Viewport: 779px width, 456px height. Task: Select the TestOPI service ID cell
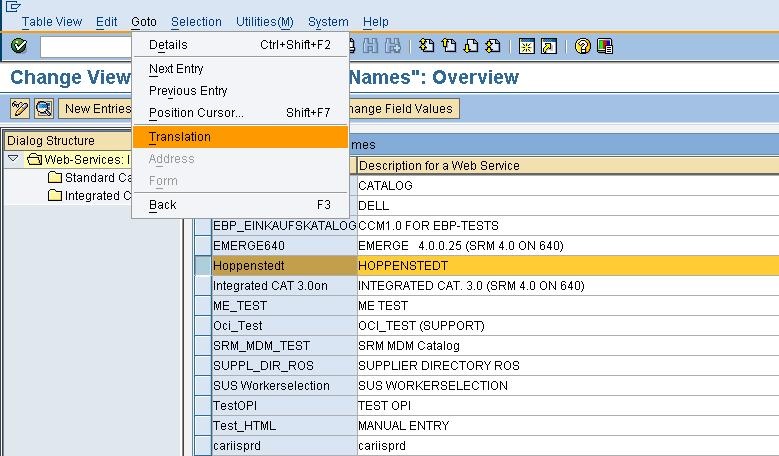(284, 405)
